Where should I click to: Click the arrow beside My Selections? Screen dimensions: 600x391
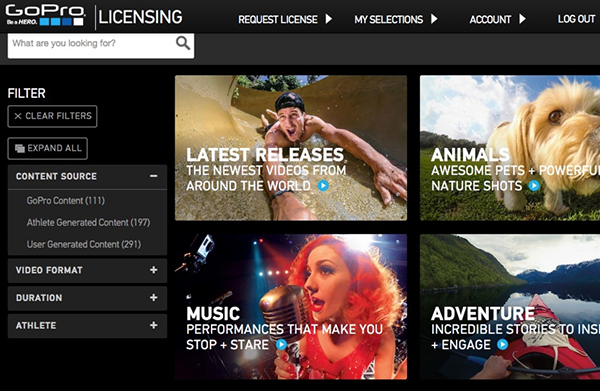coord(434,19)
